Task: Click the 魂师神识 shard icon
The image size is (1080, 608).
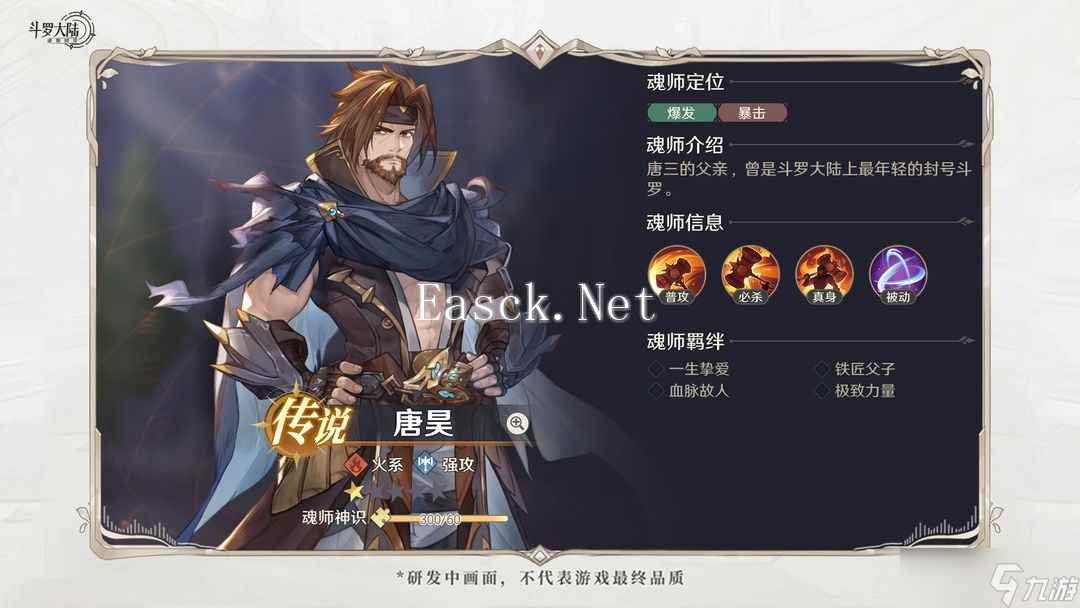Action: pos(380,516)
